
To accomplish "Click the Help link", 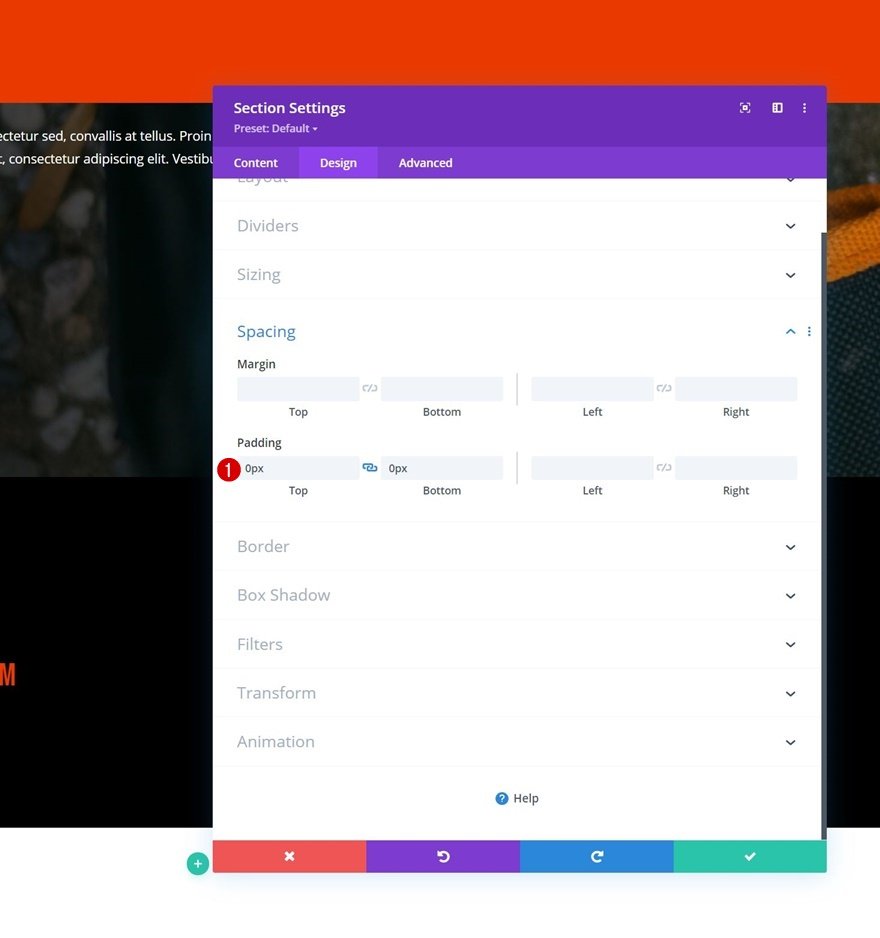I will coord(517,798).
